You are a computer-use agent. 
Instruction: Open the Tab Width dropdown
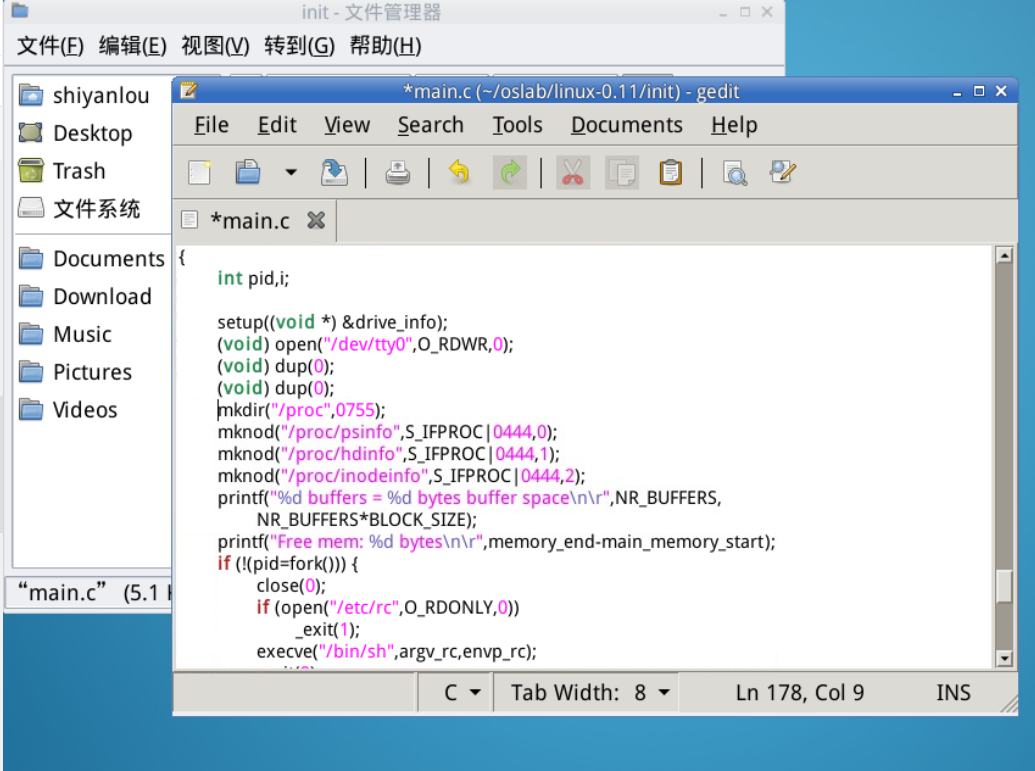(x=590, y=692)
